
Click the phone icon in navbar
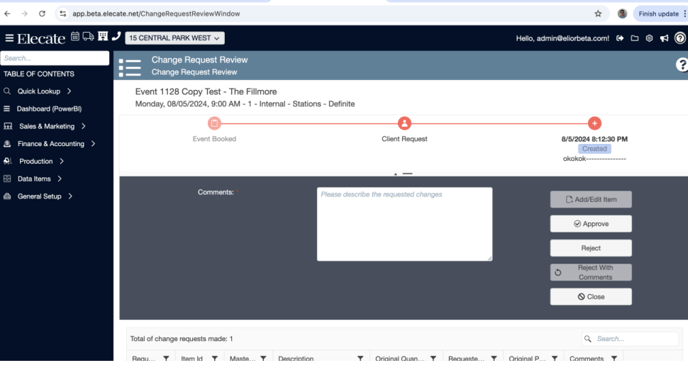click(x=116, y=36)
